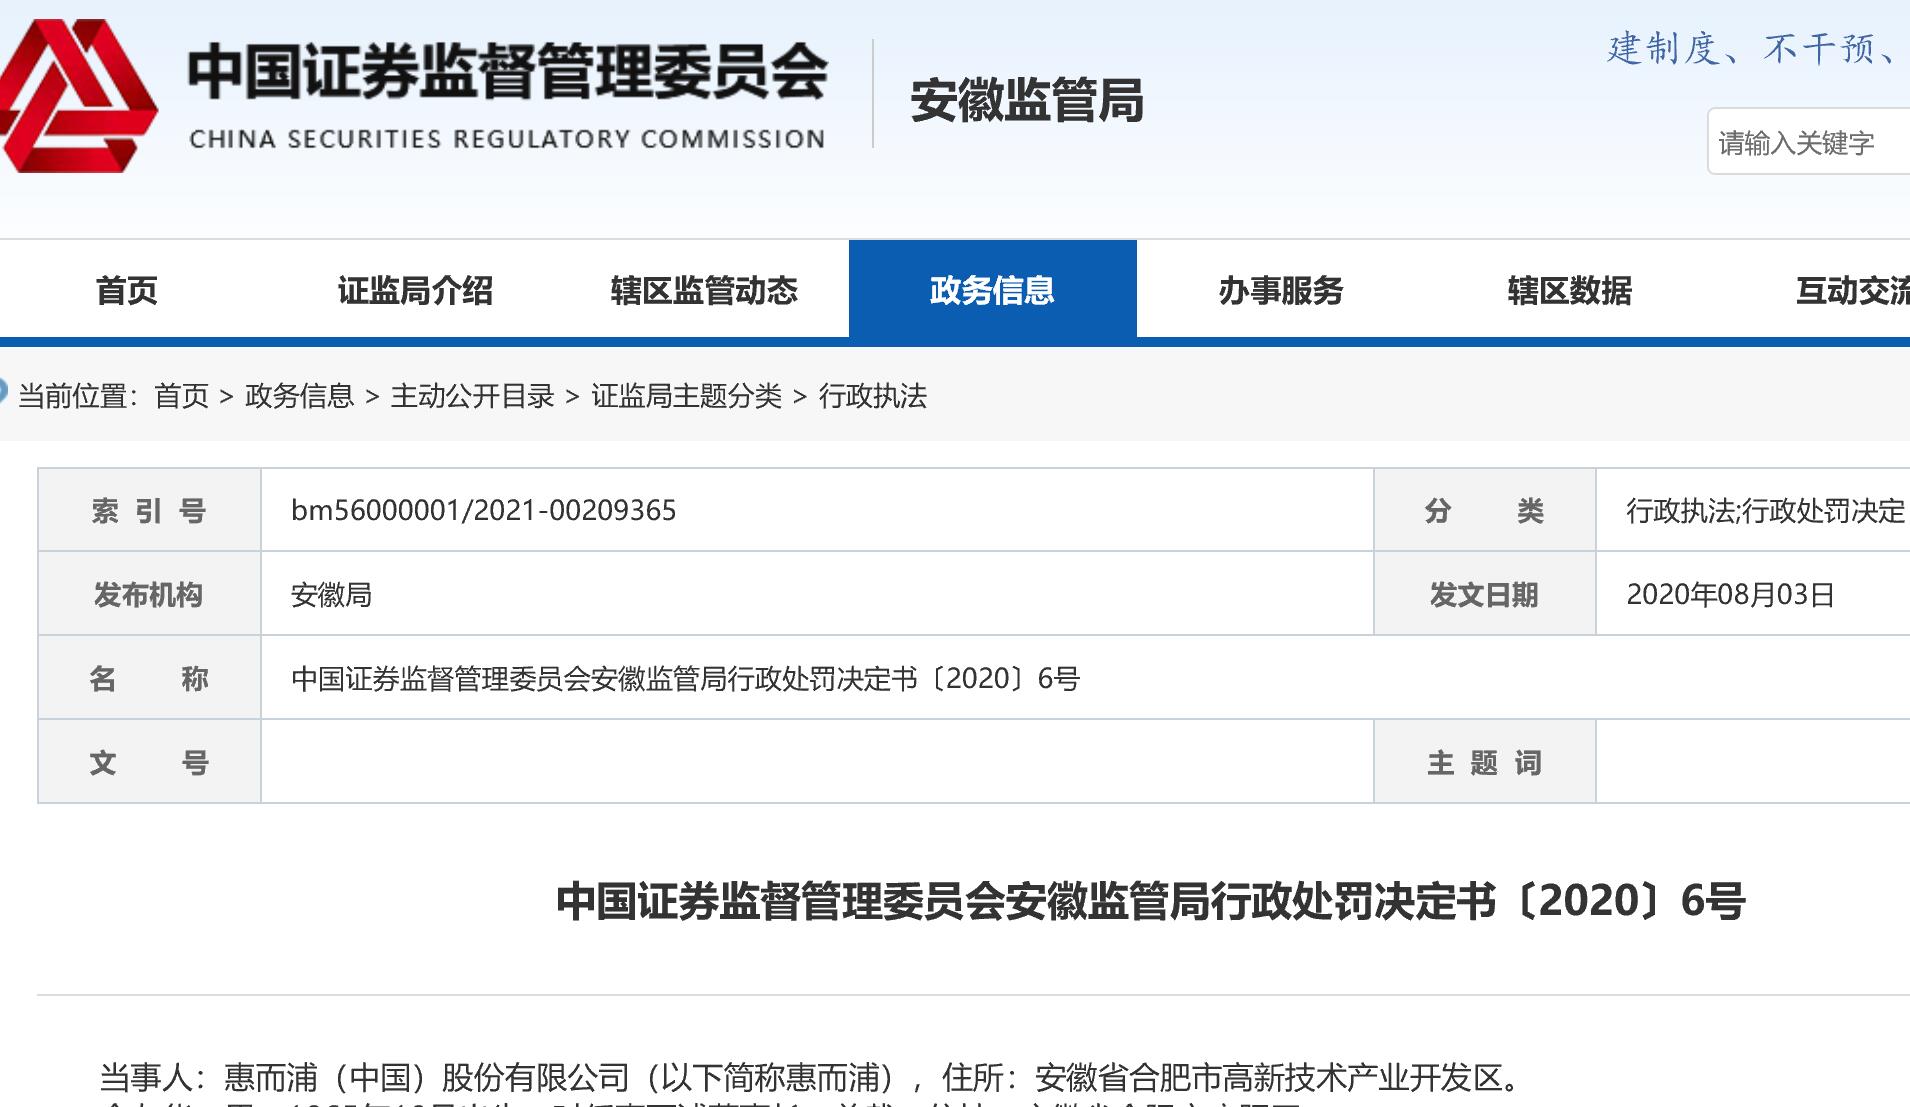
Task: Click the 行政执法 breadcrumb link
Action: click(873, 396)
